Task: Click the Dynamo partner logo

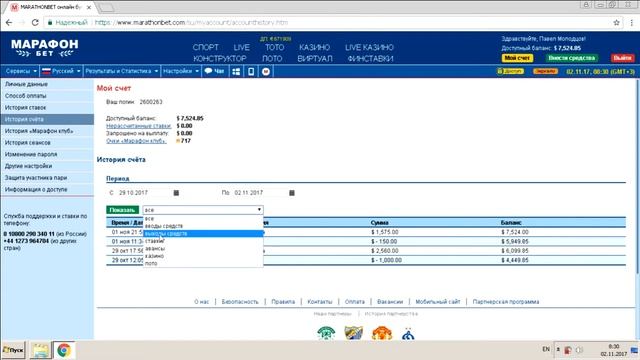Action: pos(408,334)
